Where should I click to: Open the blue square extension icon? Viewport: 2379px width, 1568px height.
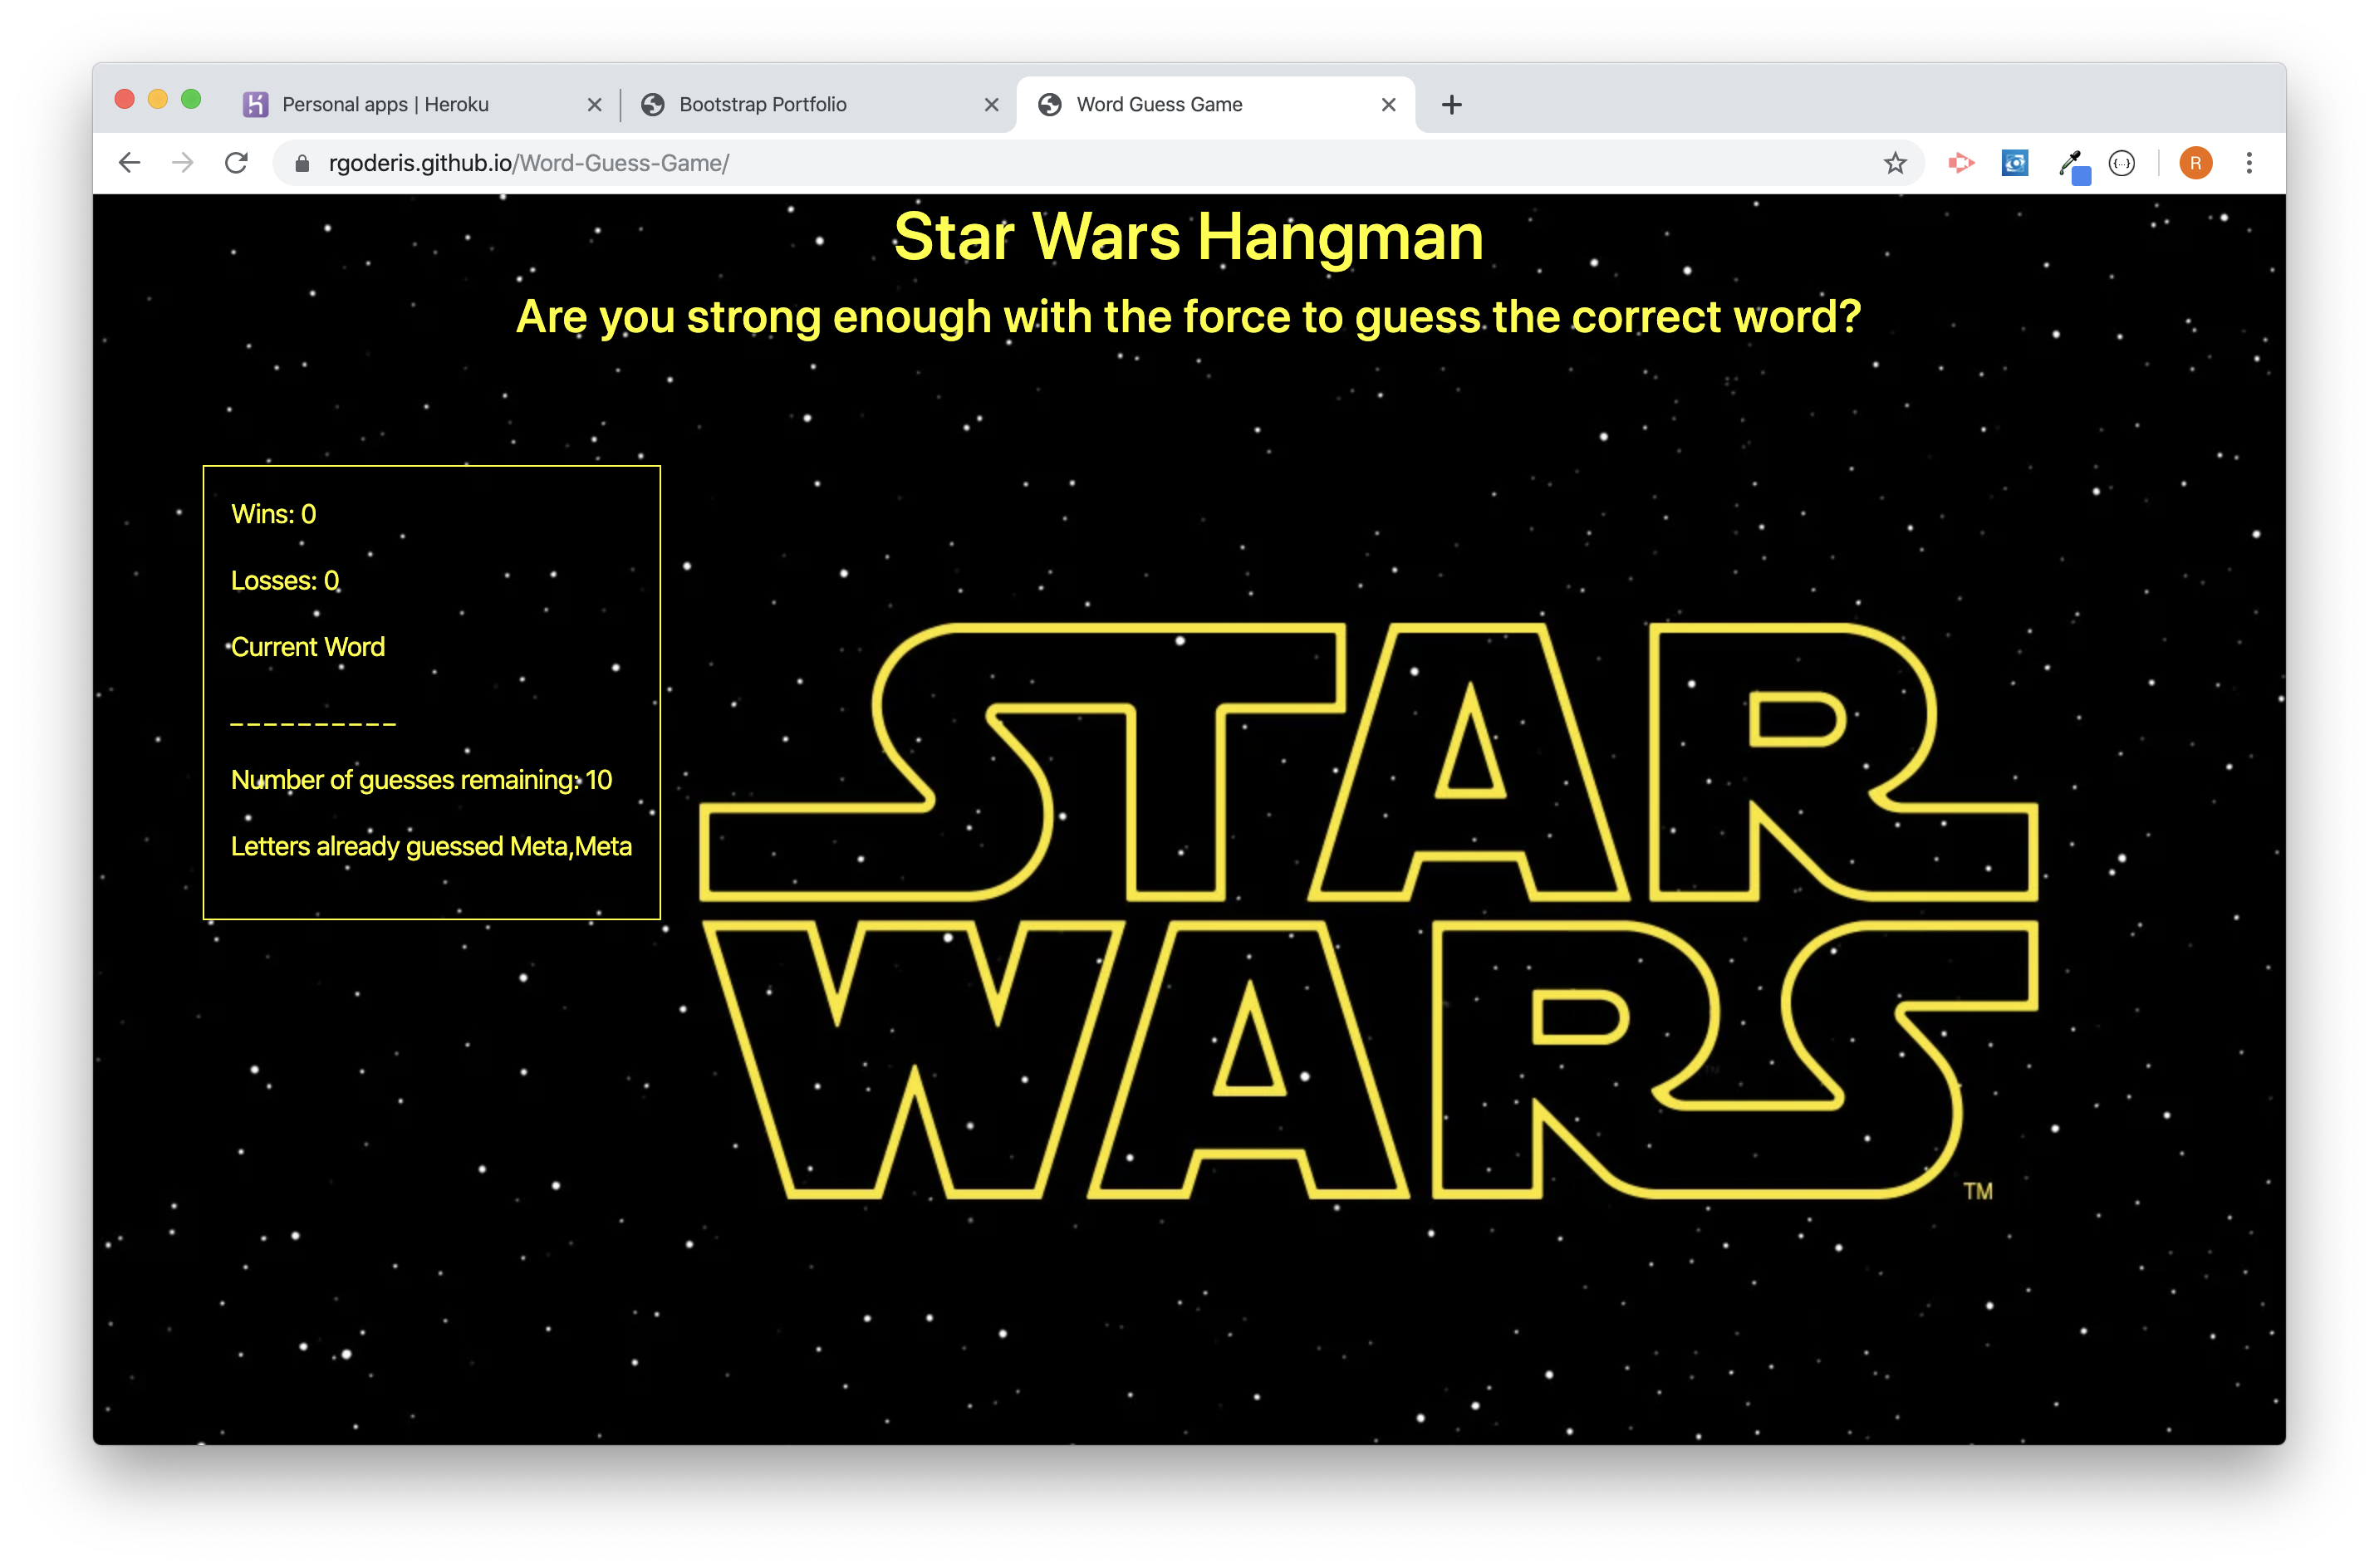tap(2014, 163)
